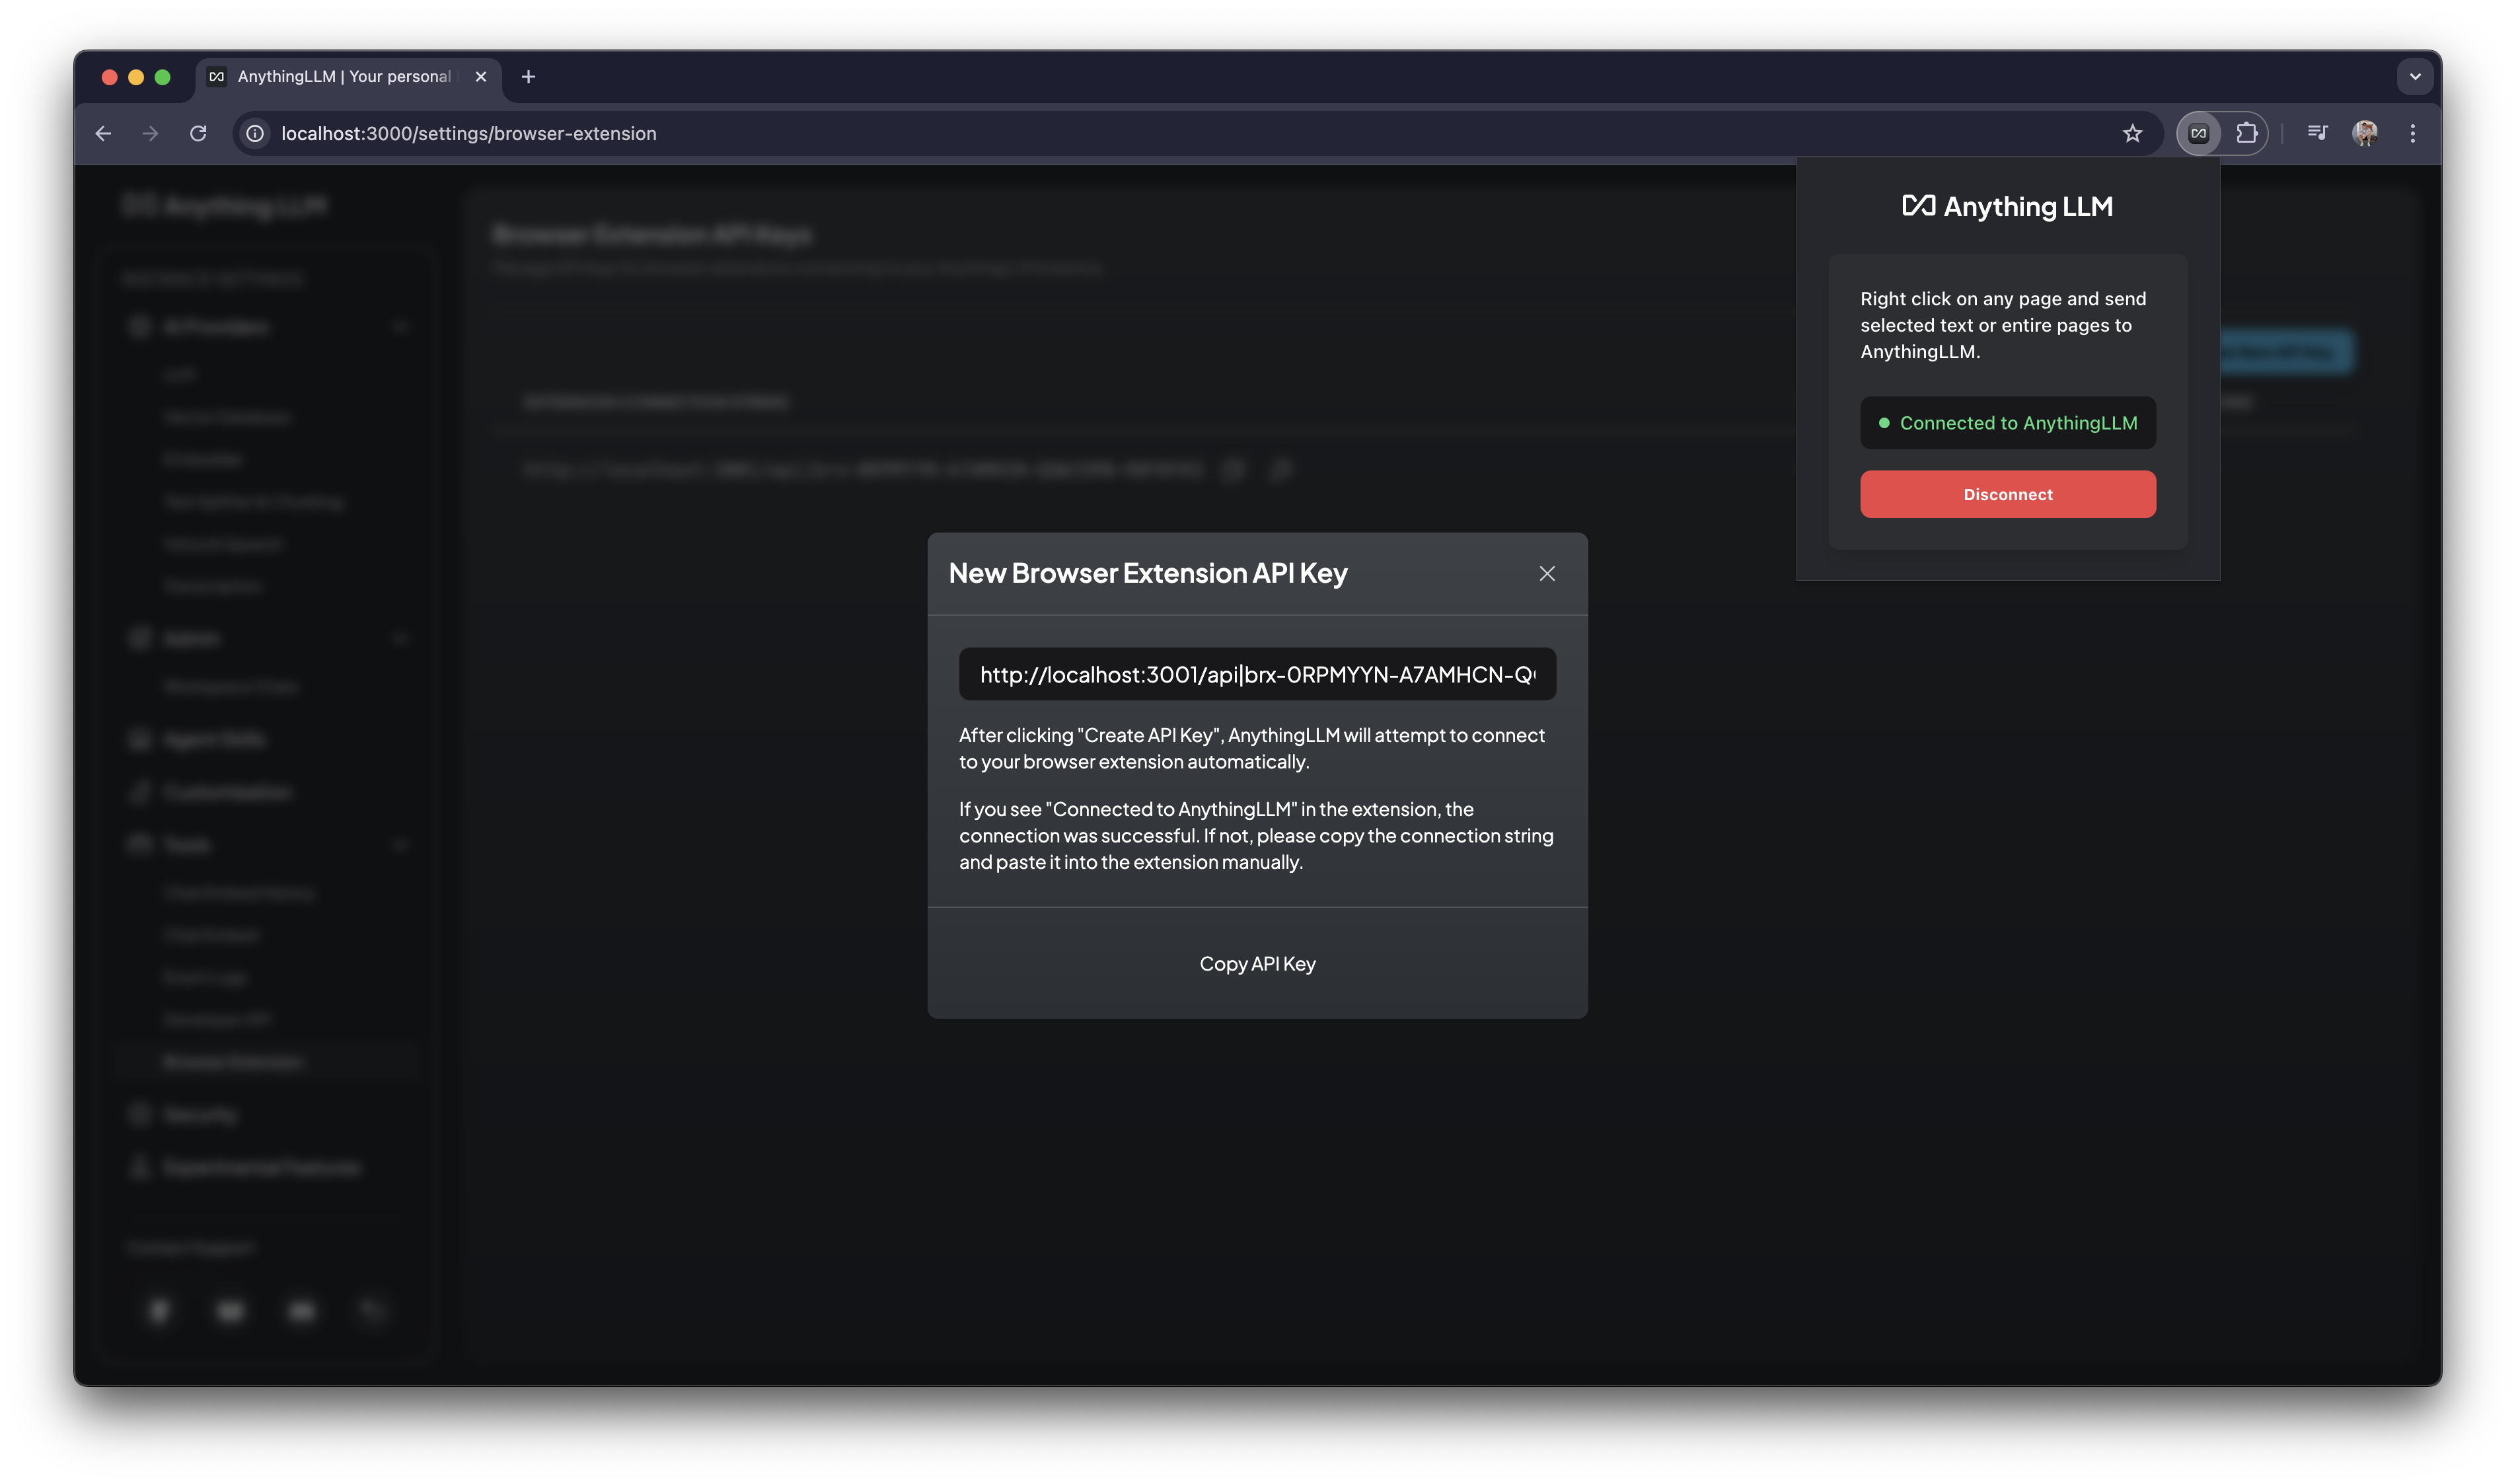Screen dimensions: 2516x1484
Task: Close the New Browser Extension API Key dialog
Action: click(1546, 573)
